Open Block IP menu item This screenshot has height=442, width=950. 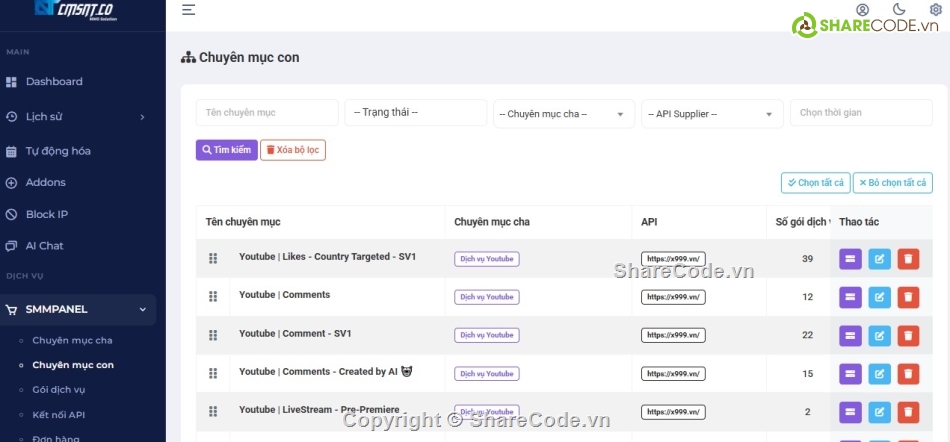(47, 214)
